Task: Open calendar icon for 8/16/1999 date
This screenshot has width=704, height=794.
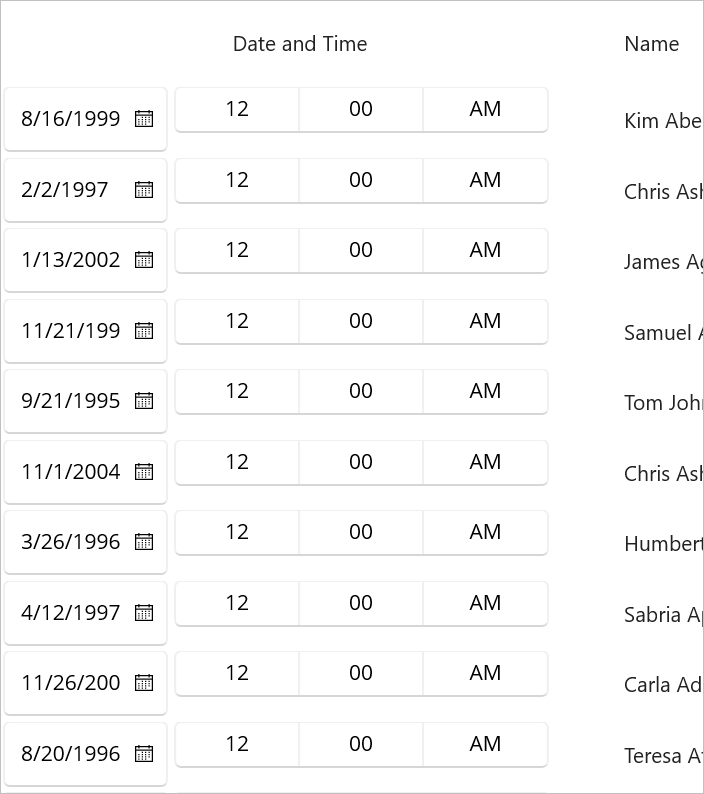Action: 144,118
